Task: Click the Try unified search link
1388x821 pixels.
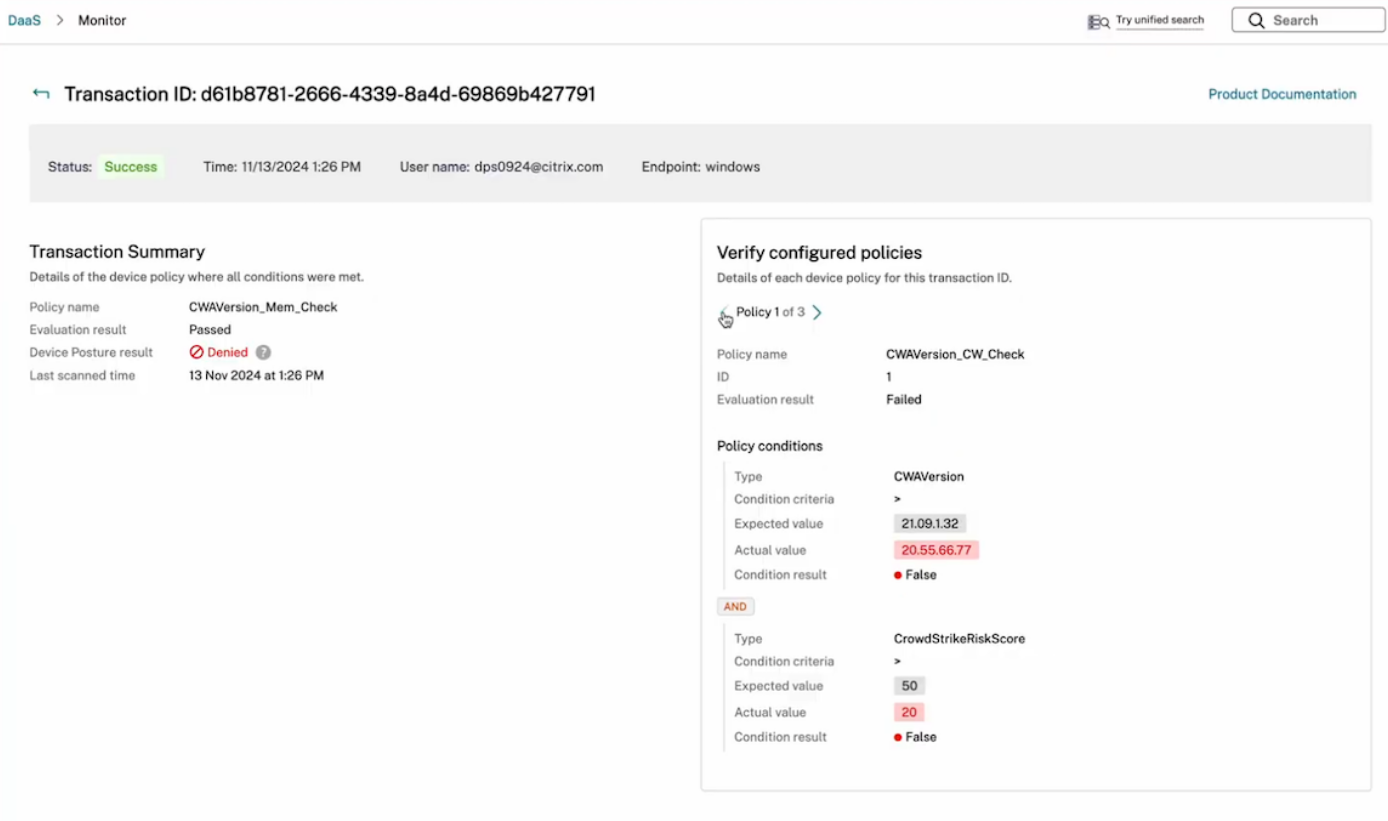Action: click(1159, 20)
